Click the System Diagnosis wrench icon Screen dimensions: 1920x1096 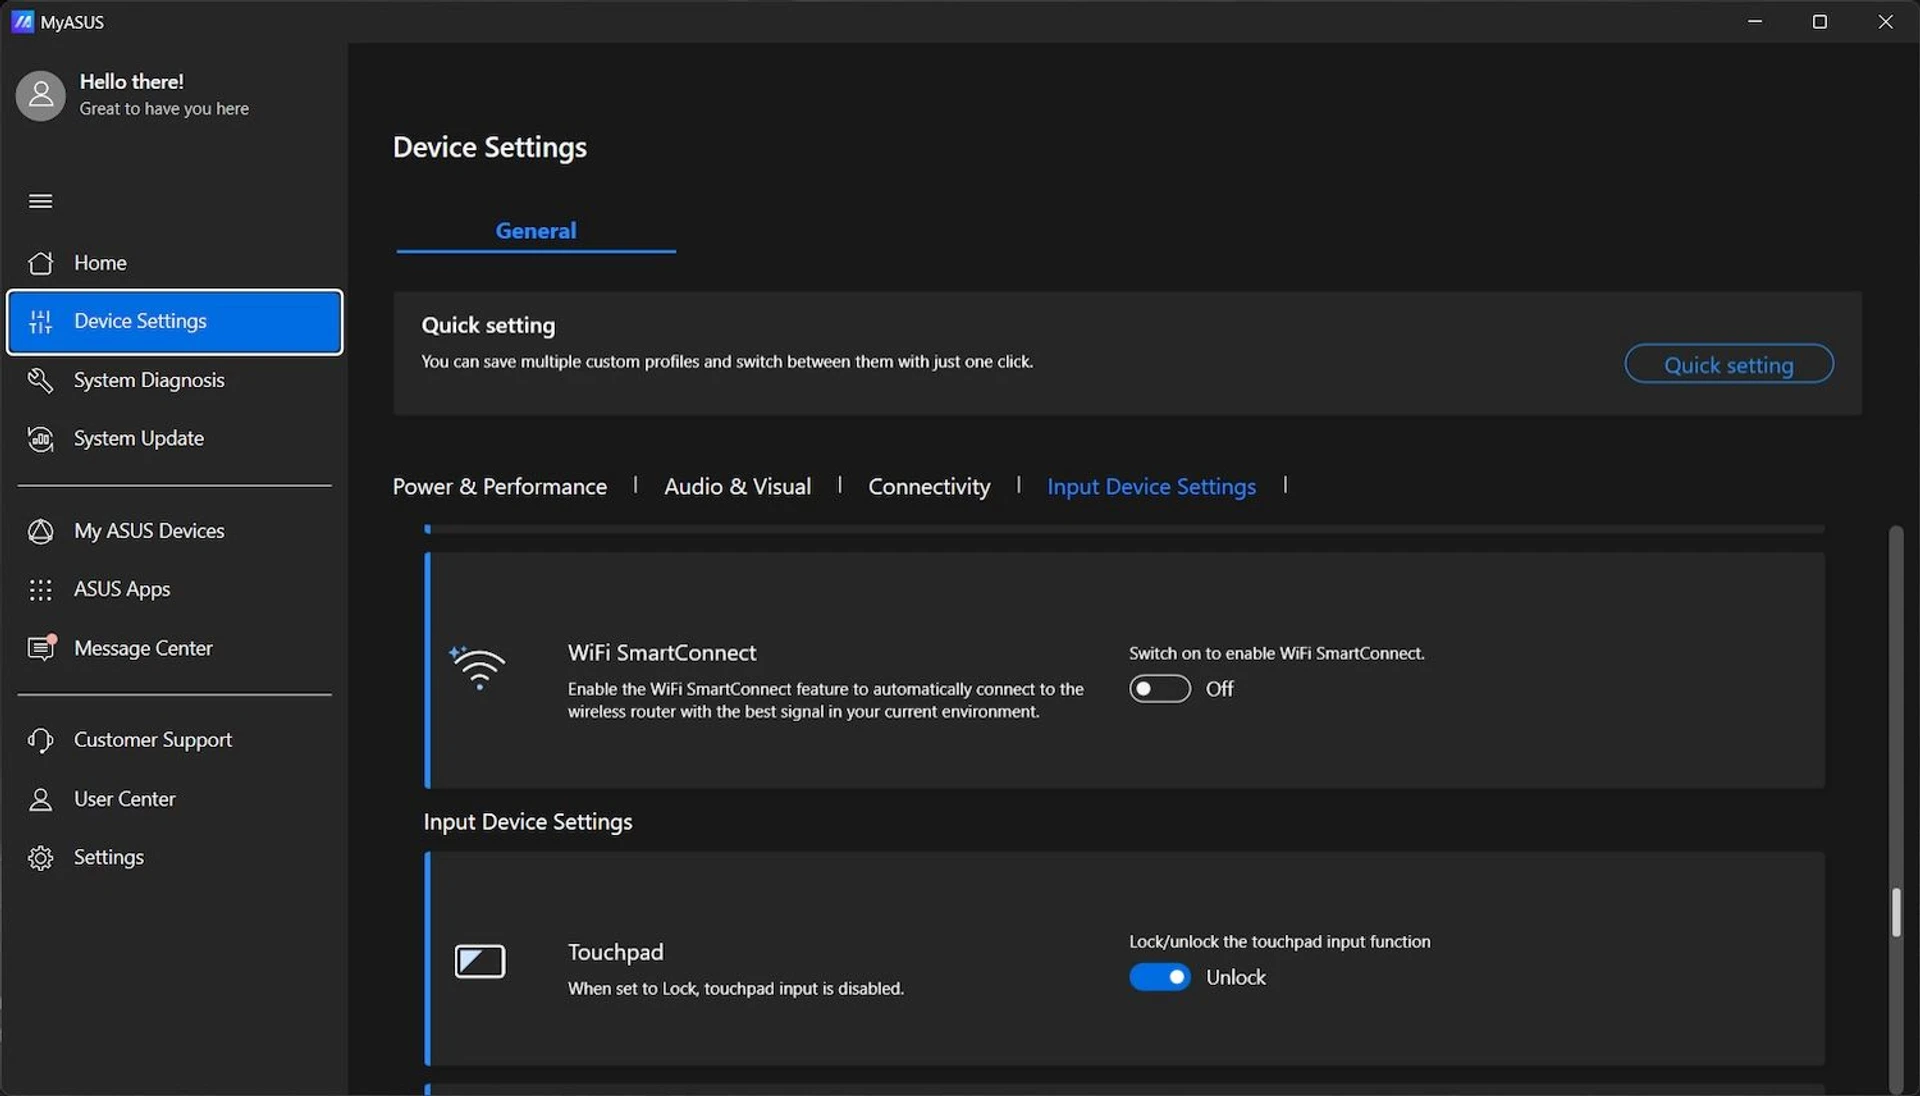41,380
